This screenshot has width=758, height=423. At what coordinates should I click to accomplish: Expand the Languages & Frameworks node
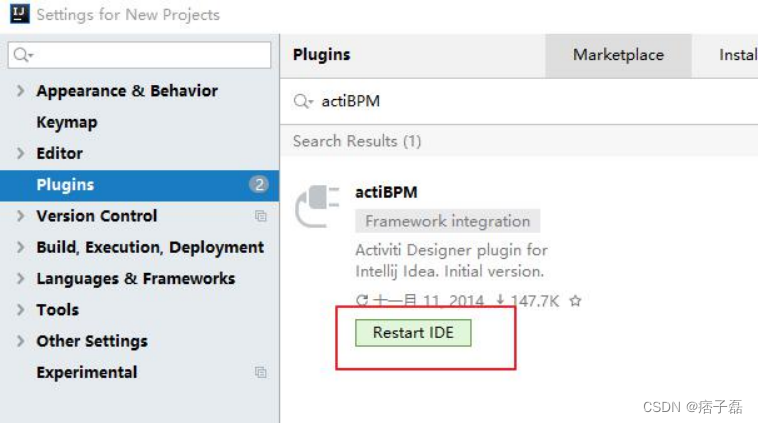21,278
